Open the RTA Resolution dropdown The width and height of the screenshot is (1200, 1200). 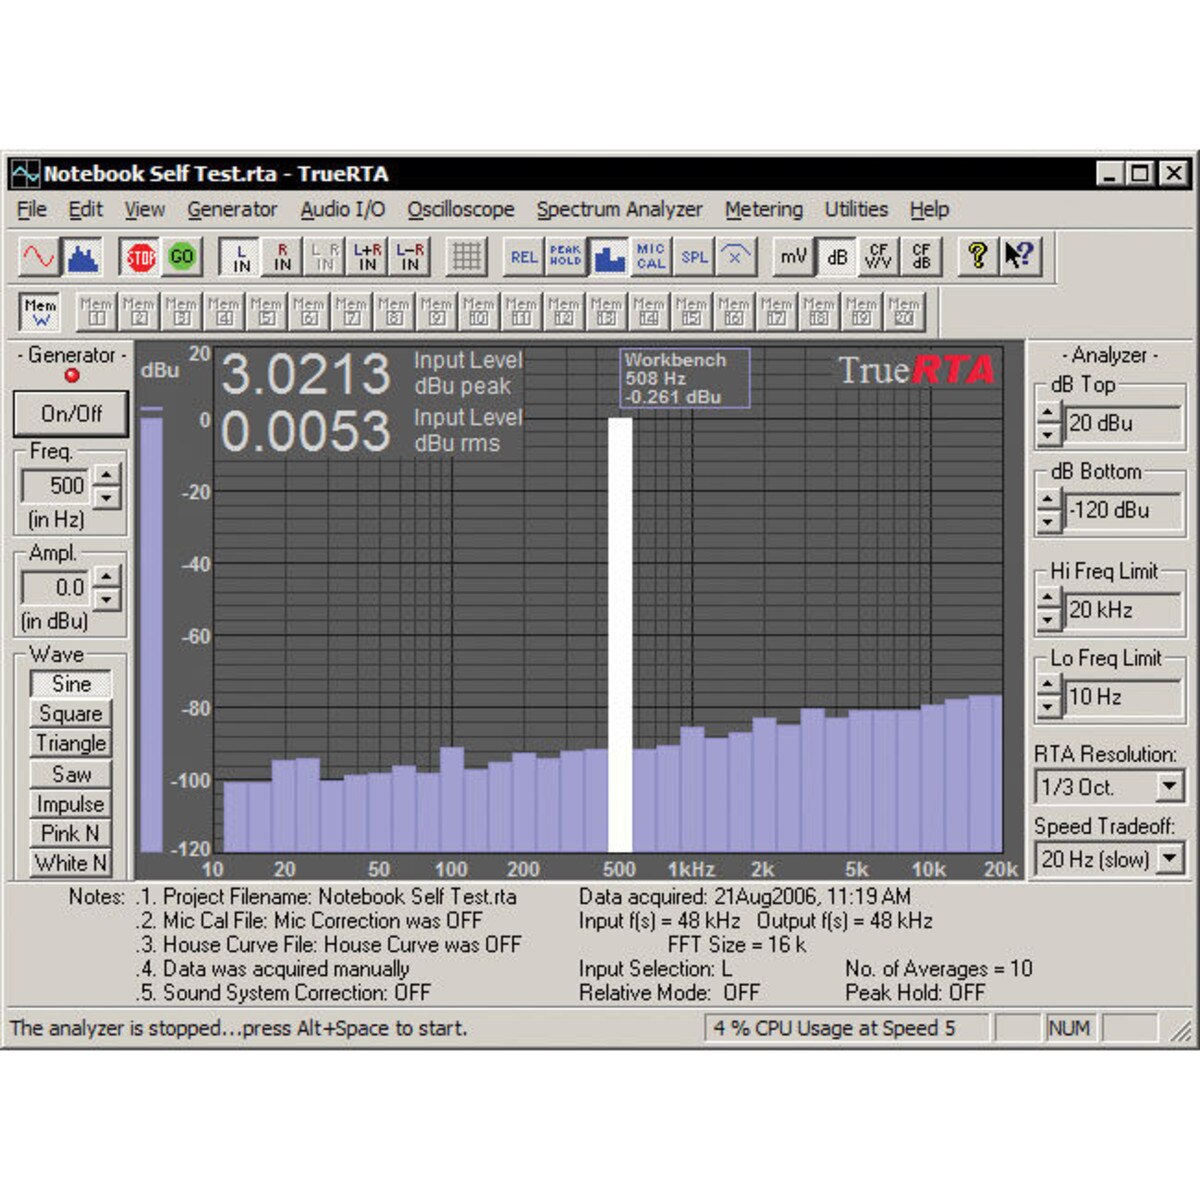click(x=1168, y=786)
